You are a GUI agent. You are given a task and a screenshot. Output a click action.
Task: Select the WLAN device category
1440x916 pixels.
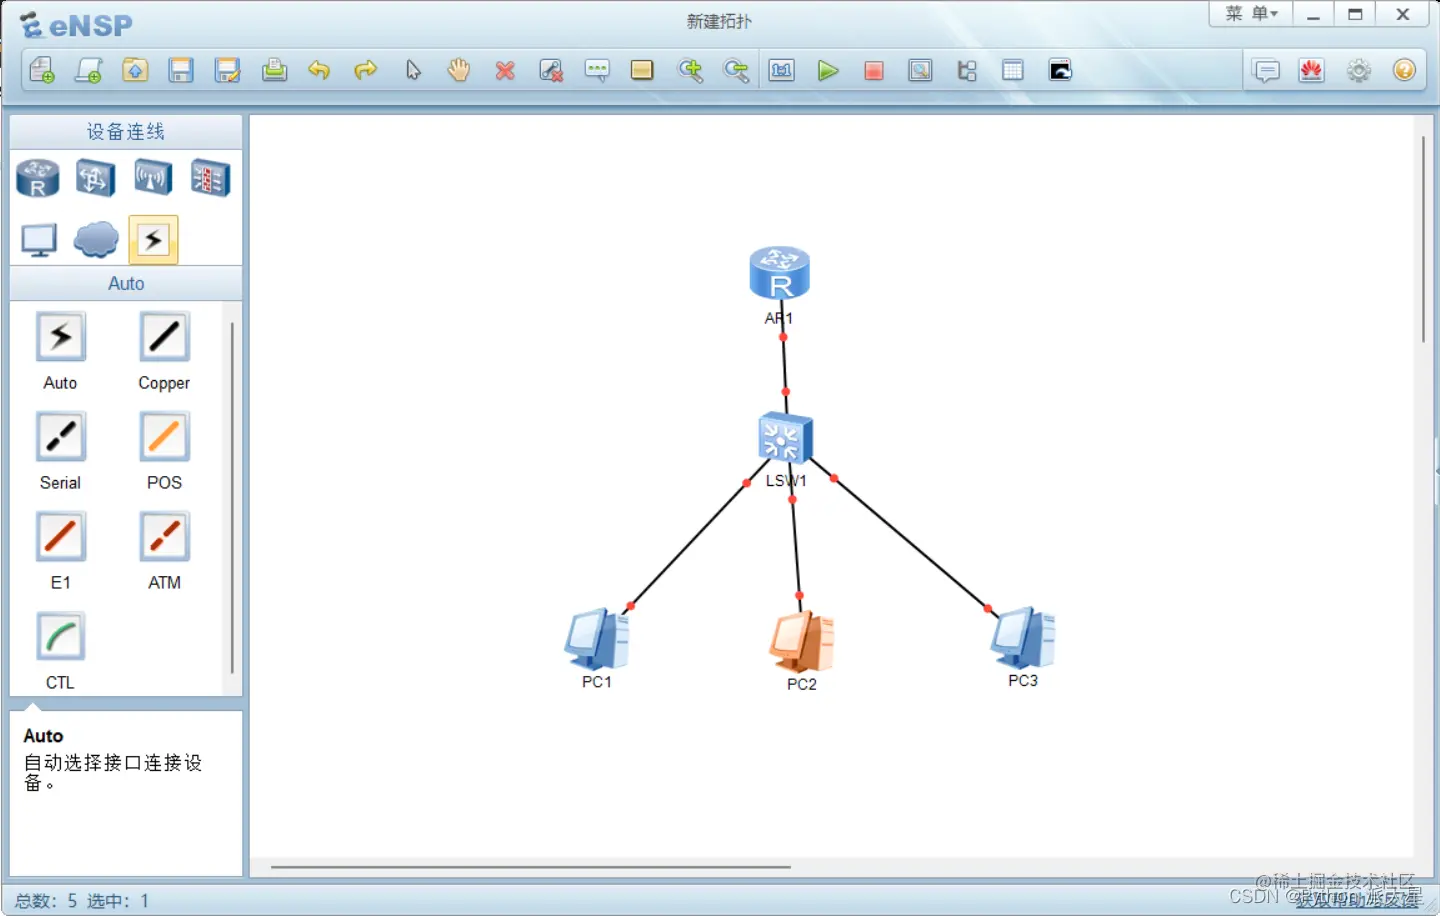(x=153, y=178)
